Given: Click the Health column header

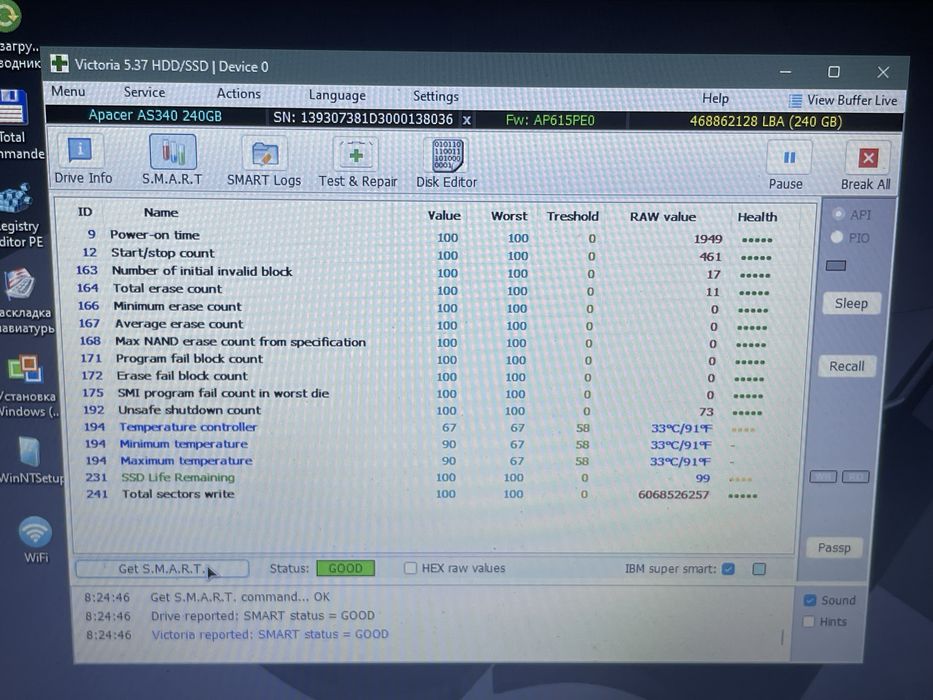Looking at the screenshot, I should click(x=757, y=217).
